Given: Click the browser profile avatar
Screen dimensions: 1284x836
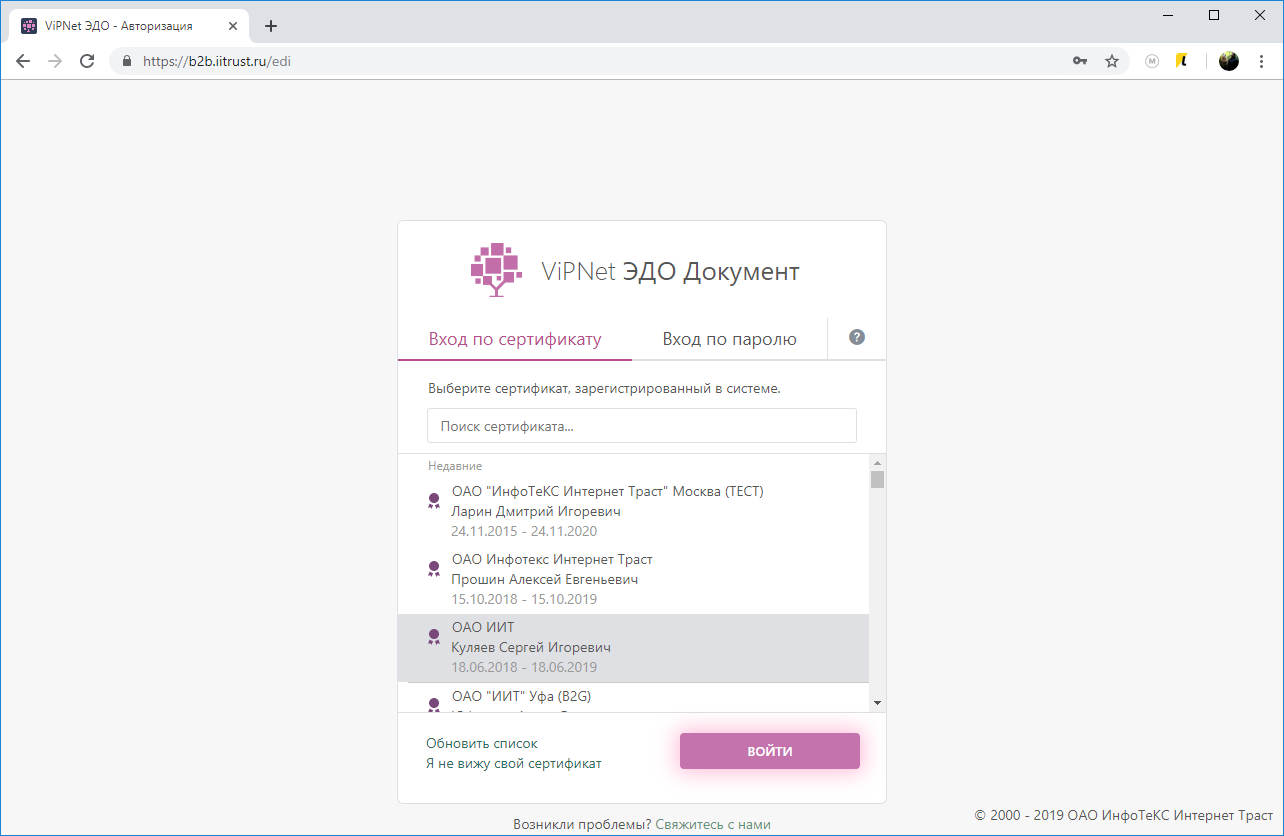Looking at the screenshot, I should click(1228, 61).
